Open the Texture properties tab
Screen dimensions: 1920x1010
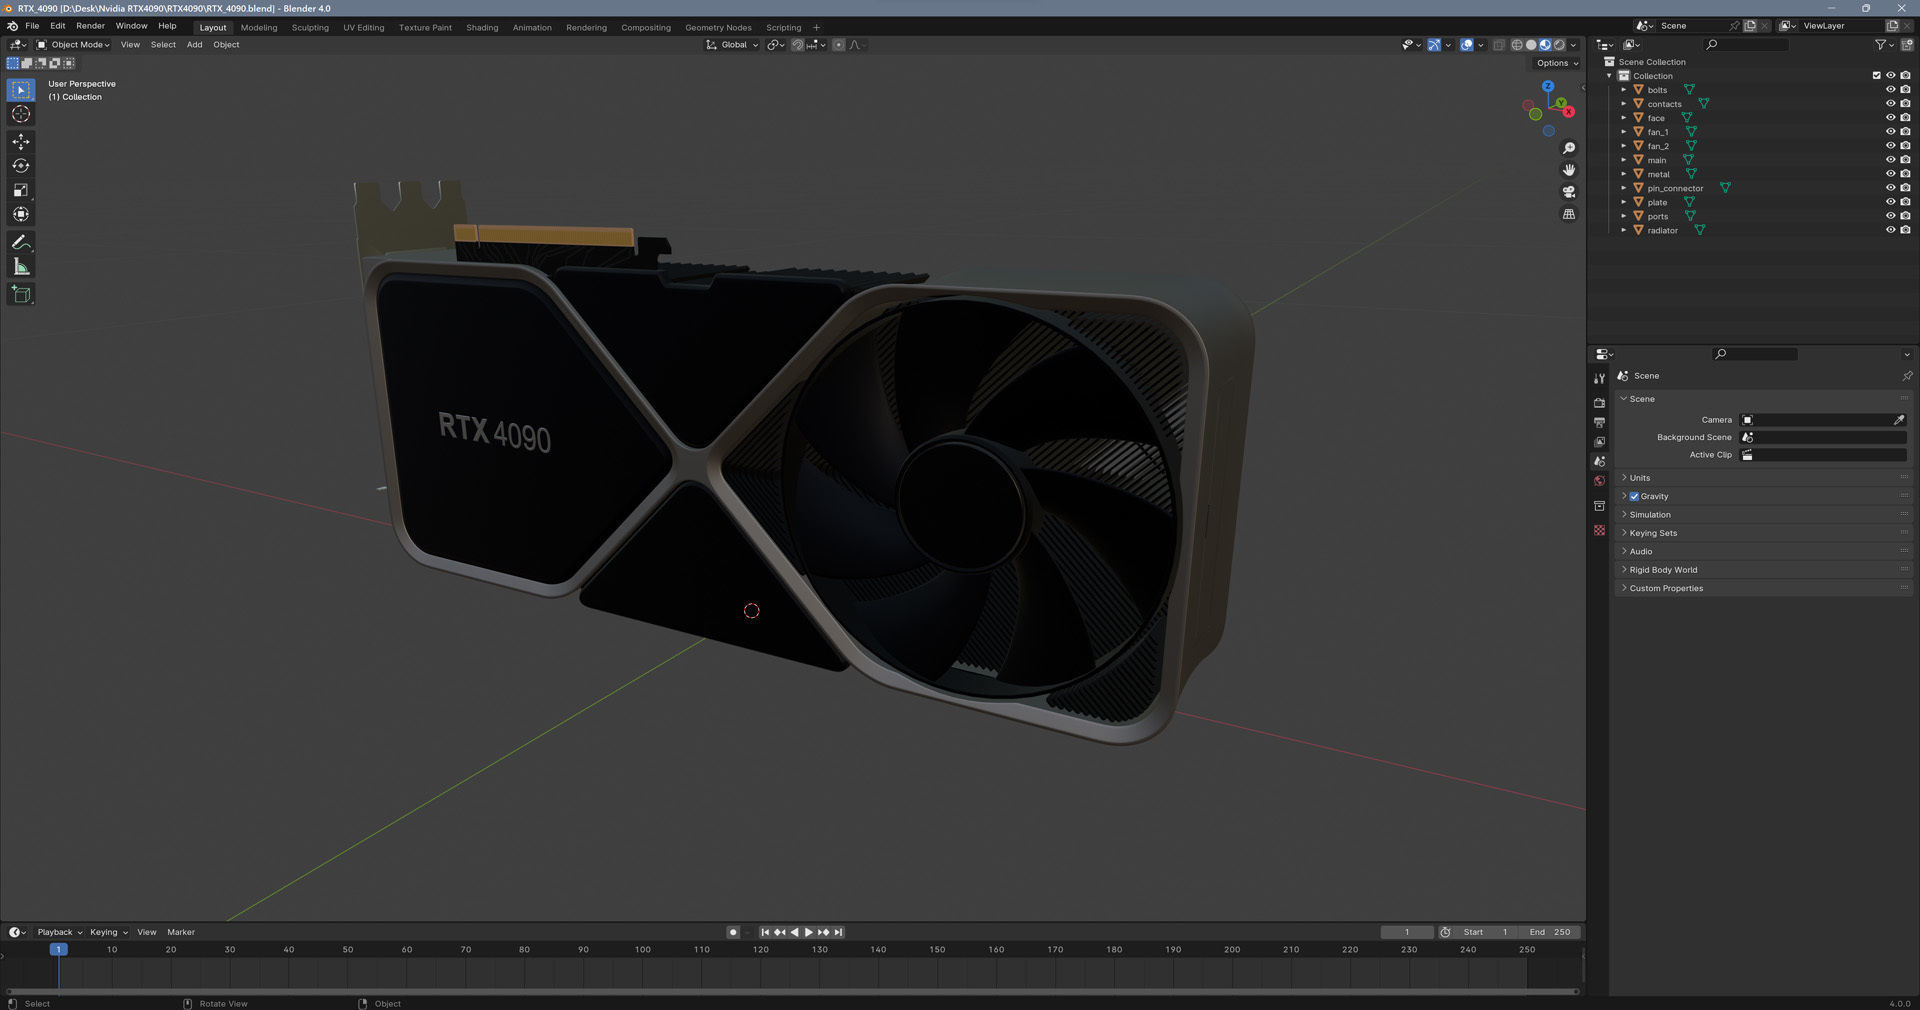1599,530
